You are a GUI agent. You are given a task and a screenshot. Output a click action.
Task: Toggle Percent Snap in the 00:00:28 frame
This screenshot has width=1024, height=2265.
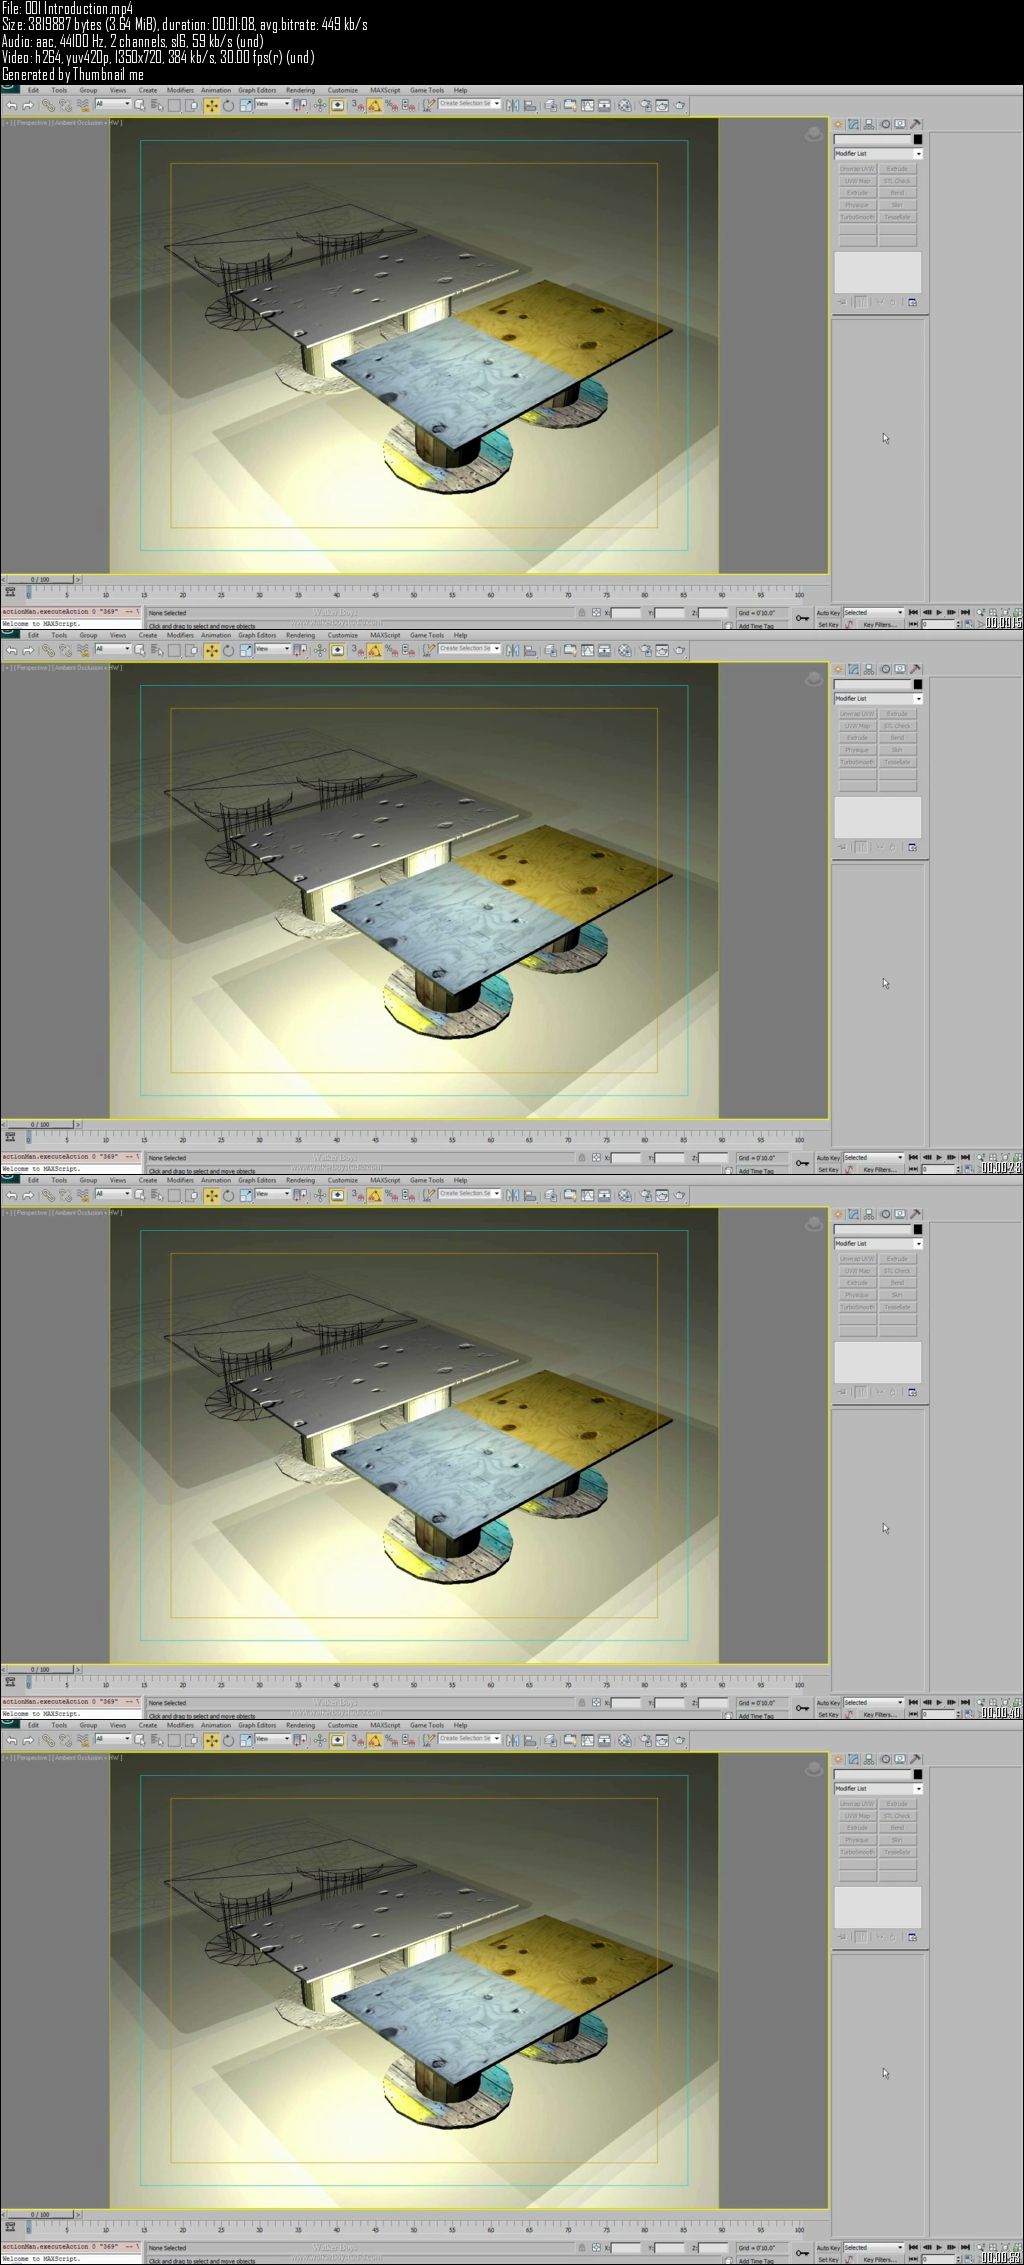coord(391,650)
